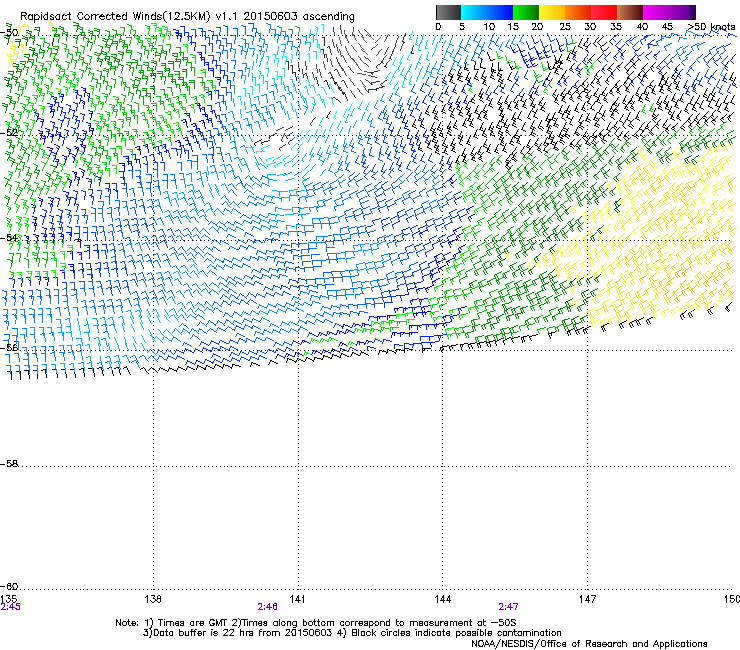Click the '147' longitude axis label
Image resolution: width=740 pixels, height=650 pixels.
click(587, 599)
